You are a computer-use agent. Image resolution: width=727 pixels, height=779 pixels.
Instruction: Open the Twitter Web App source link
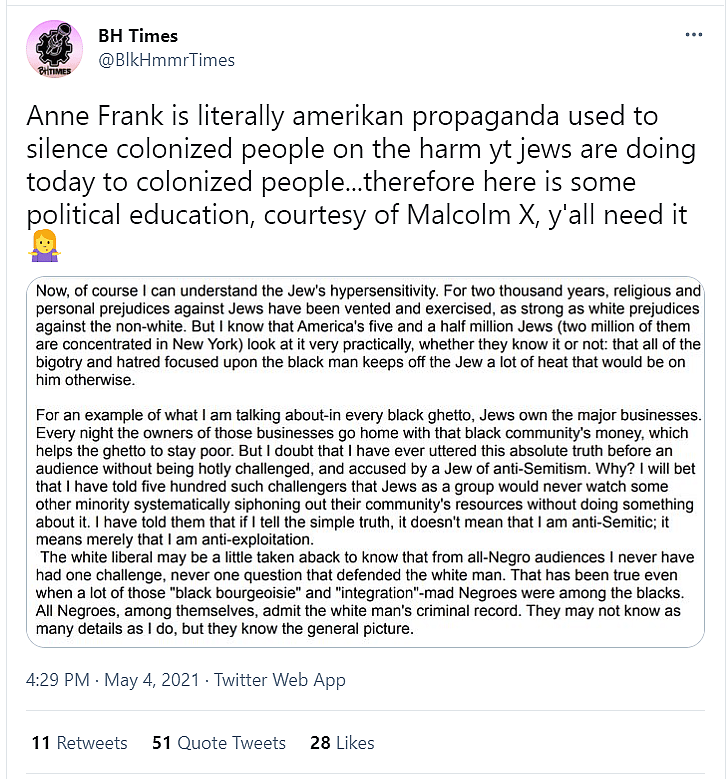tap(283, 680)
